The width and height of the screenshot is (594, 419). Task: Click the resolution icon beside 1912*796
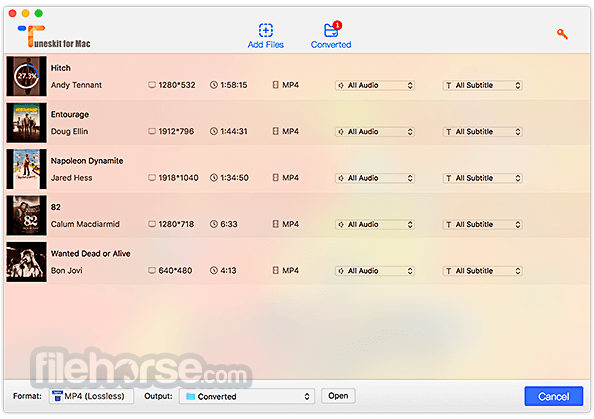pyautogui.click(x=152, y=131)
